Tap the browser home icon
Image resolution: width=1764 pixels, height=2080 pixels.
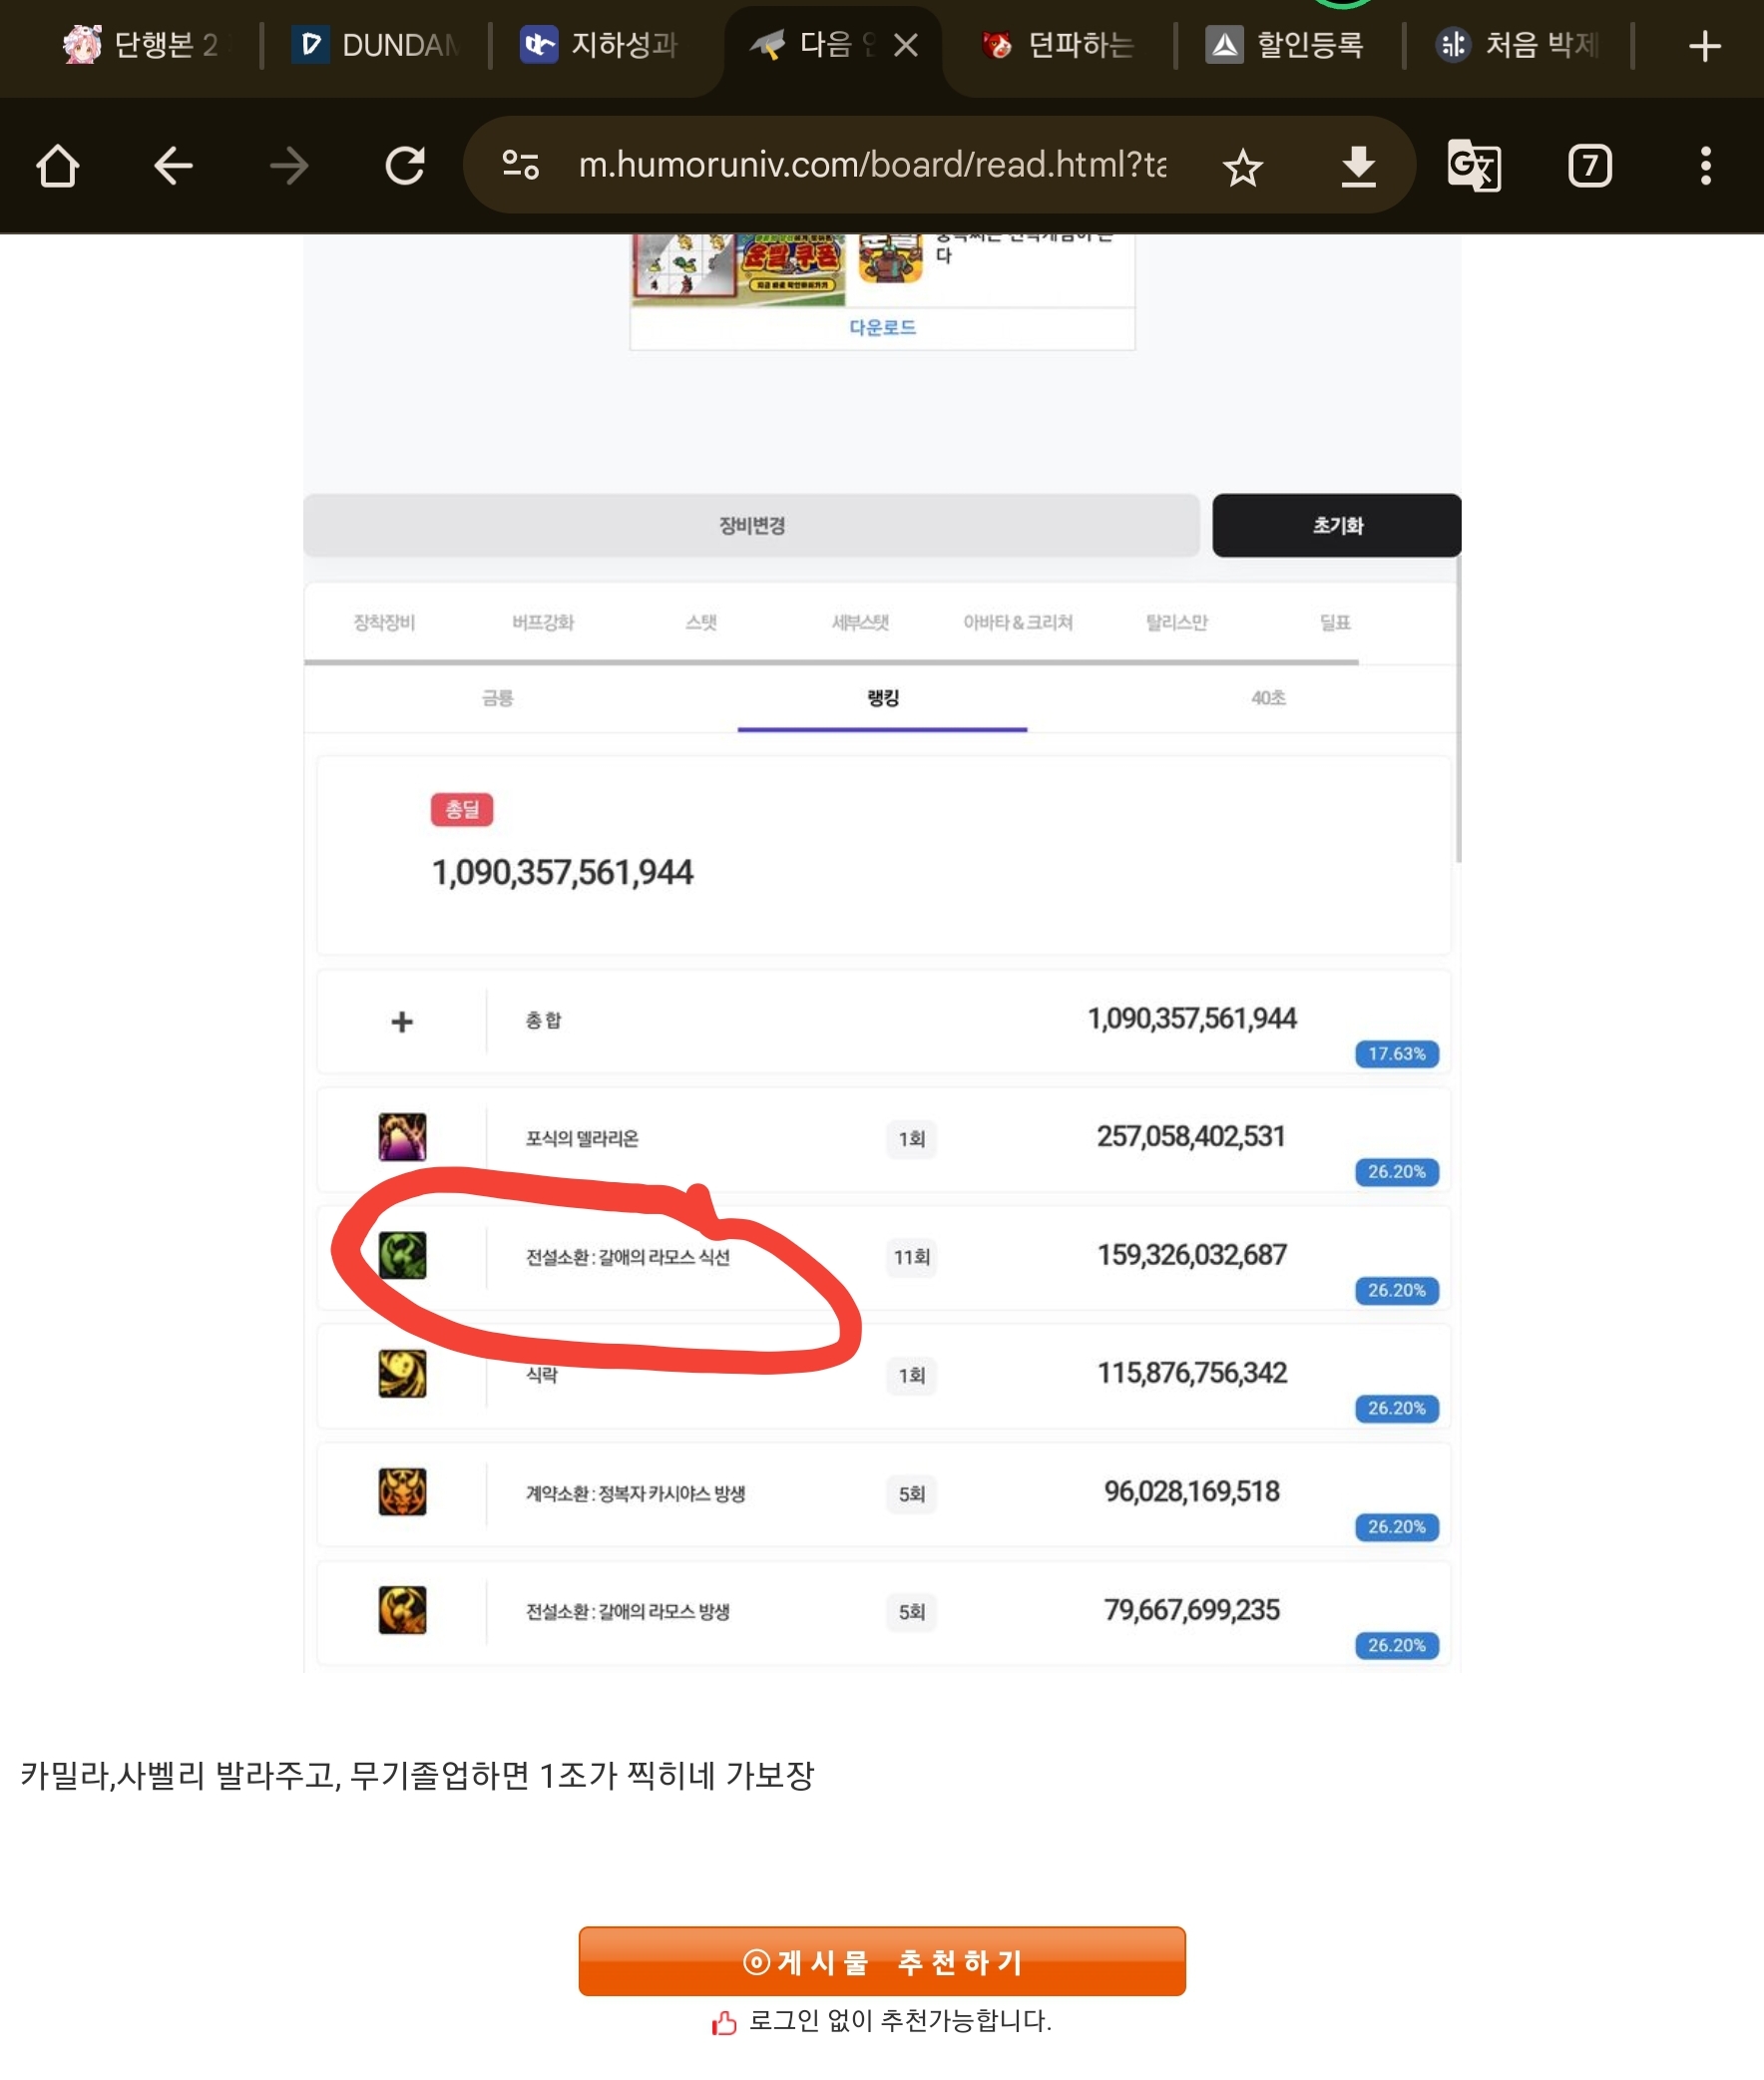coord(57,165)
